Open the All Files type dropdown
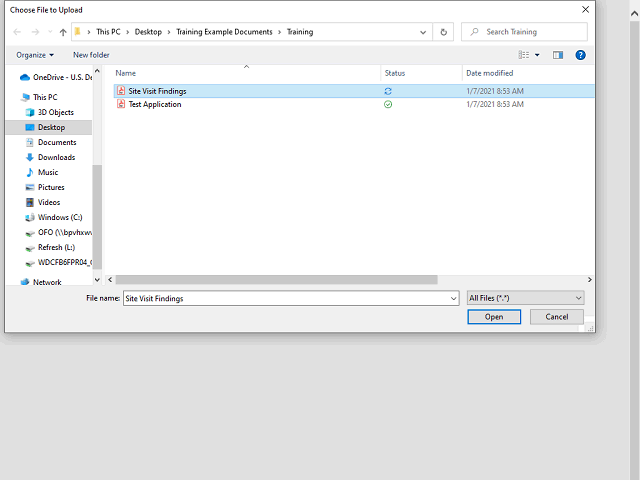Viewport: 640px width, 480px height. (x=525, y=298)
